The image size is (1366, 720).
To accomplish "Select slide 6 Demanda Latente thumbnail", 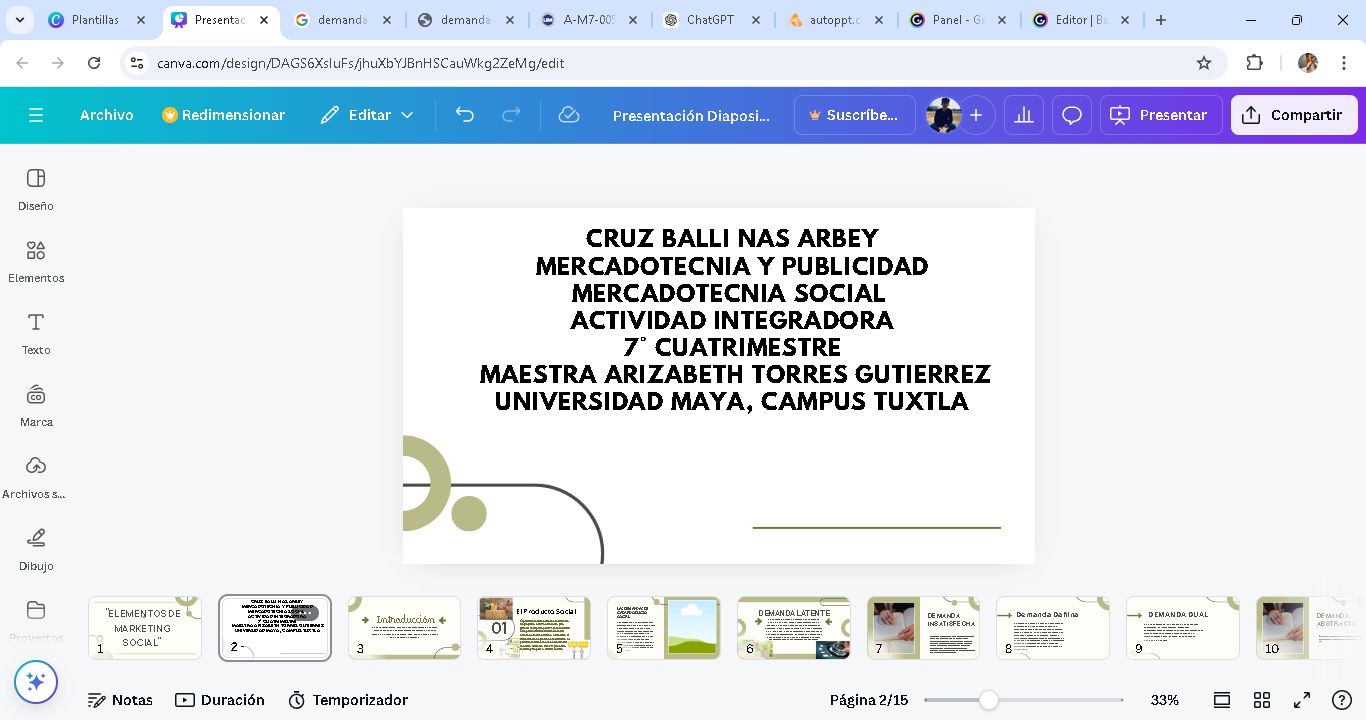I will tap(794, 628).
